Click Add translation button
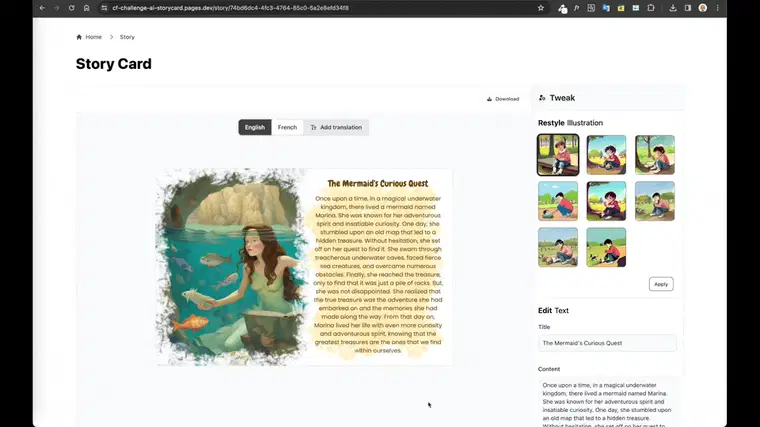Image resolution: width=760 pixels, height=427 pixels. 336,127
